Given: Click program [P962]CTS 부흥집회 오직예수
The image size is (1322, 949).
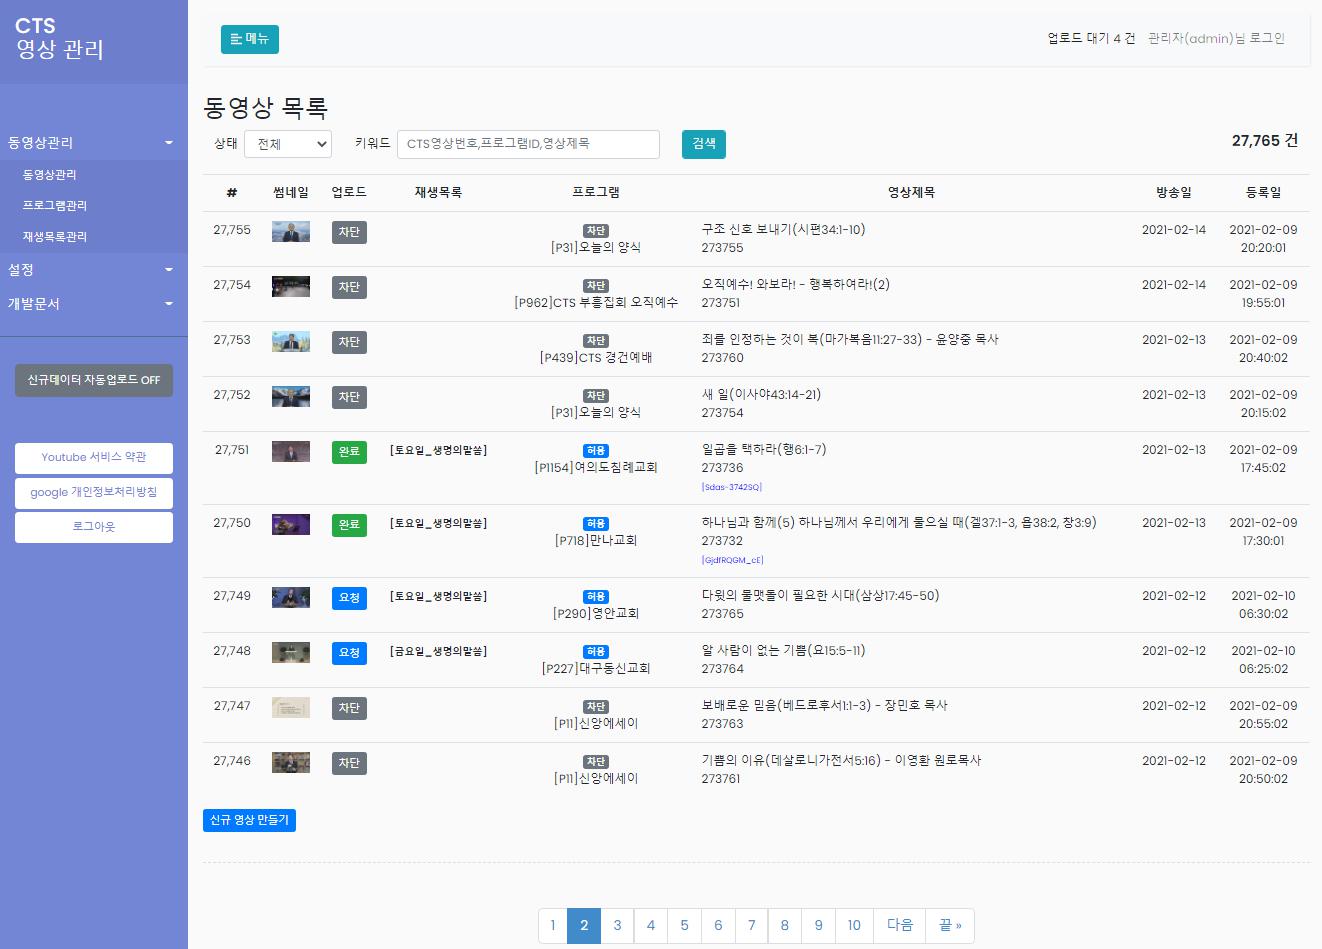Looking at the screenshot, I should pyautogui.click(x=596, y=302).
